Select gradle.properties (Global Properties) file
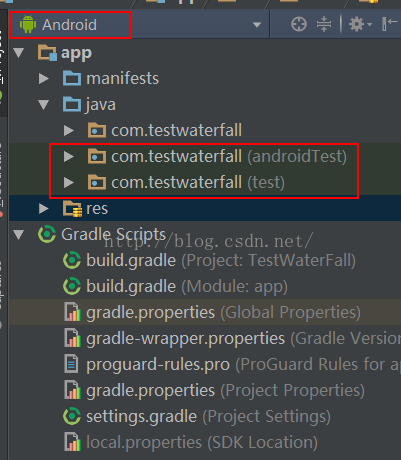The width and height of the screenshot is (401, 460). [212, 312]
